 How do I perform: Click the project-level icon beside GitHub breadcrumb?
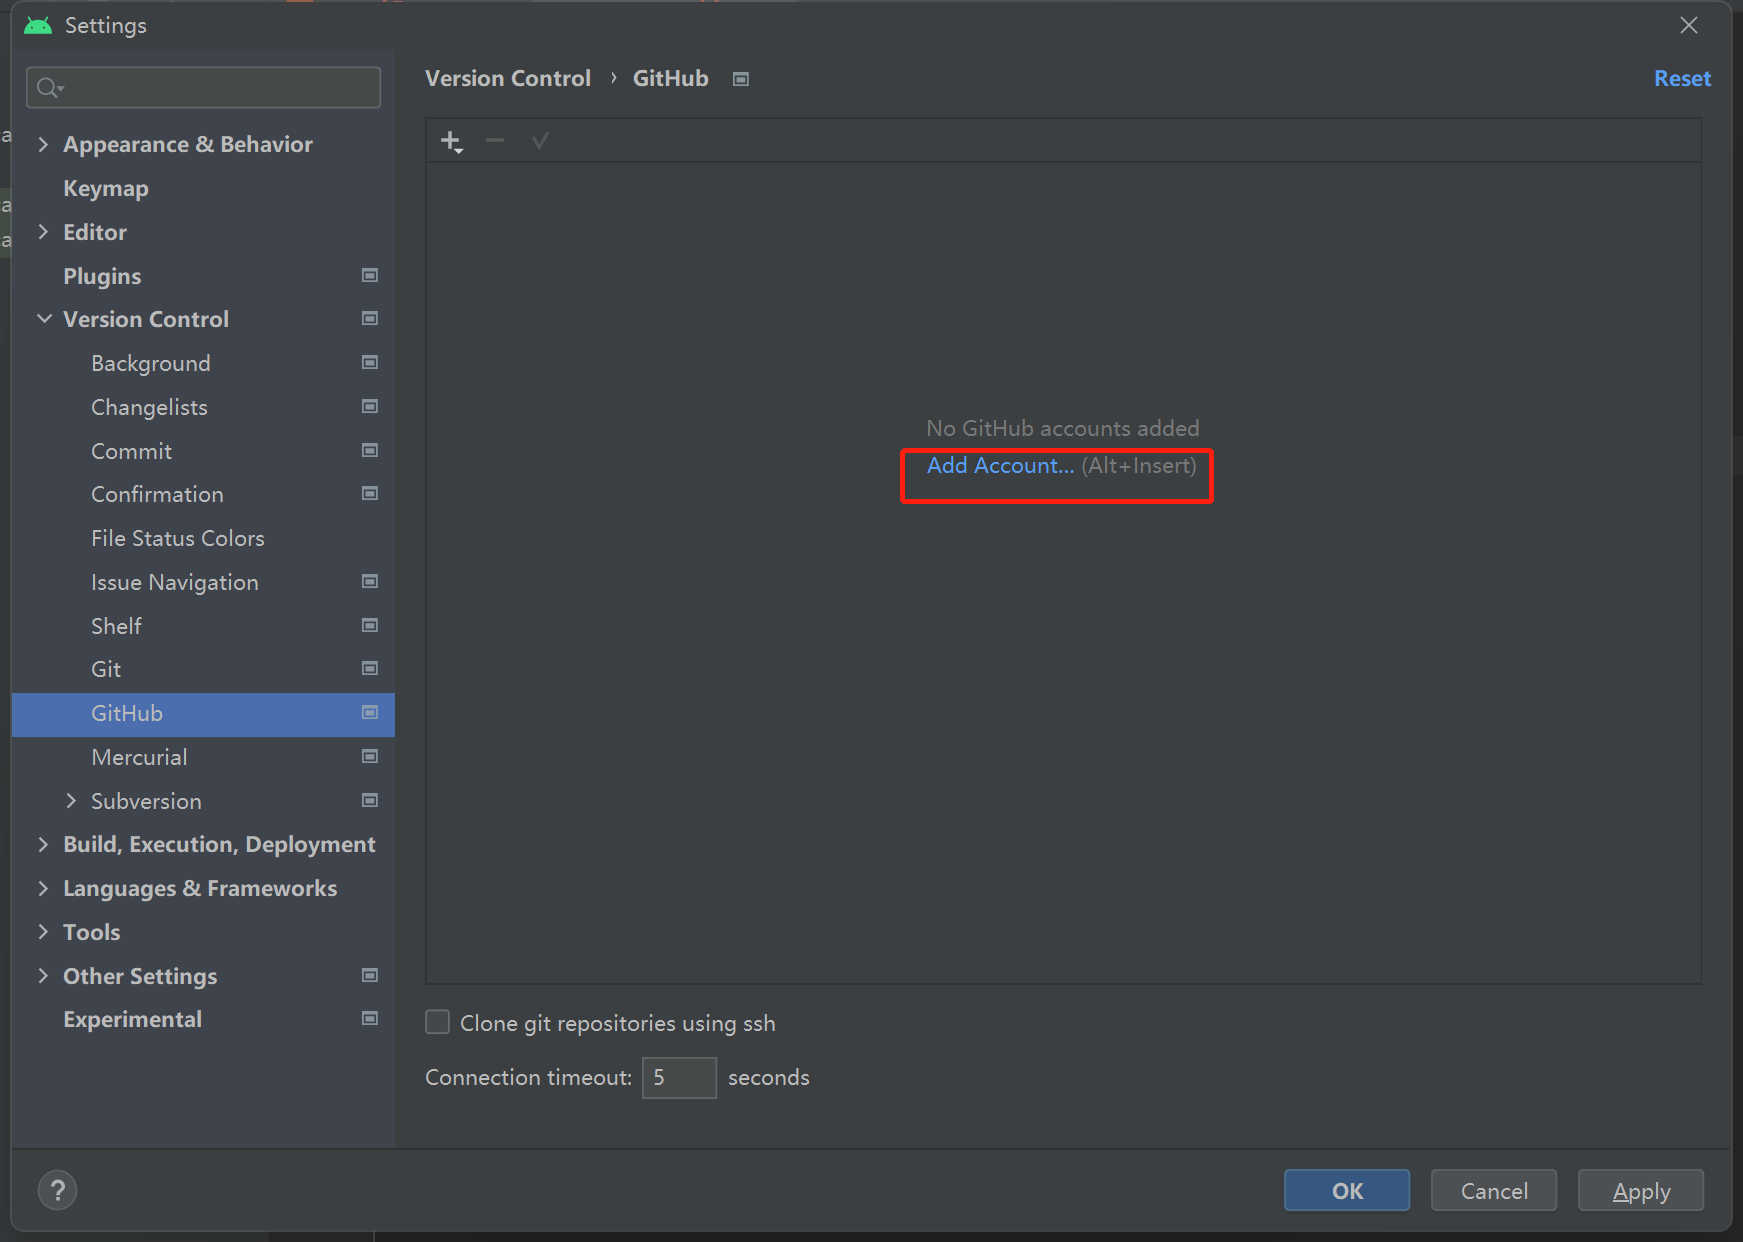point(741,79)
